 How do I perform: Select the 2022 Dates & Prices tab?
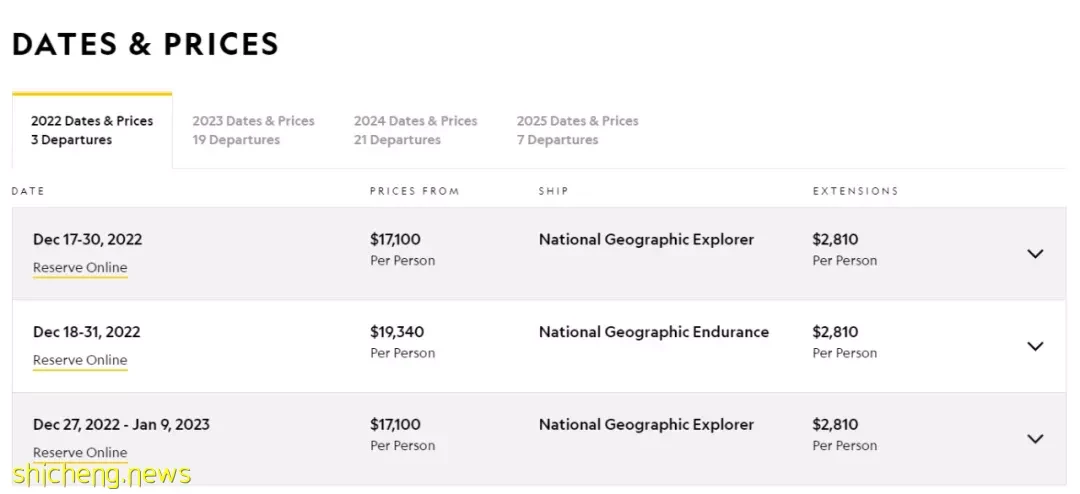pyautogui.click(x=92, y=130)
